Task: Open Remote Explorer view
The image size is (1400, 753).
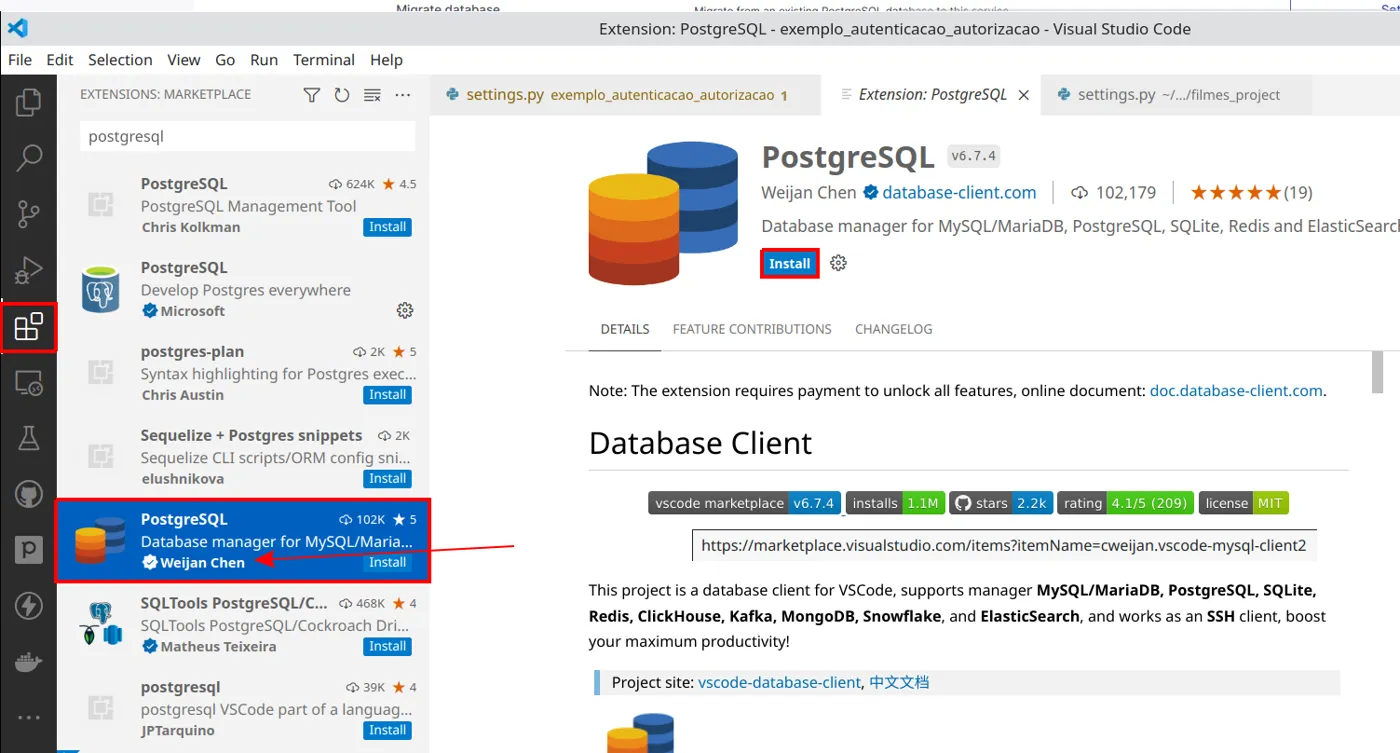Action: pyautogui.click(x=29, y=383)
